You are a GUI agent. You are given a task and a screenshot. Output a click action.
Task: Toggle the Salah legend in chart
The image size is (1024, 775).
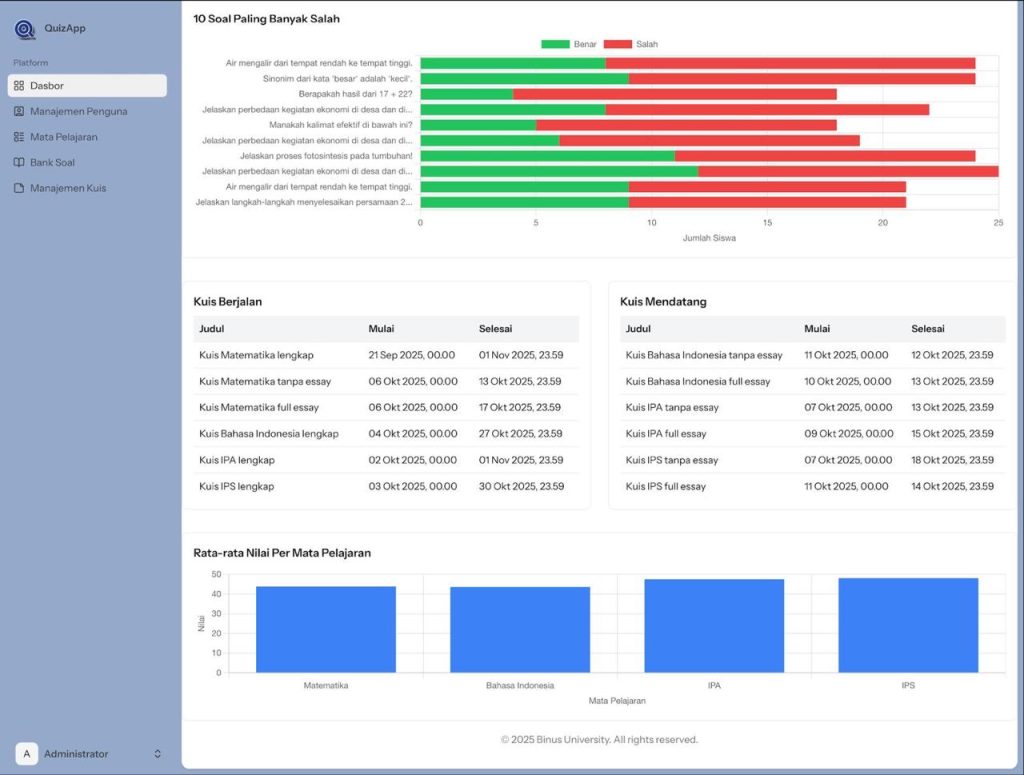631,44
